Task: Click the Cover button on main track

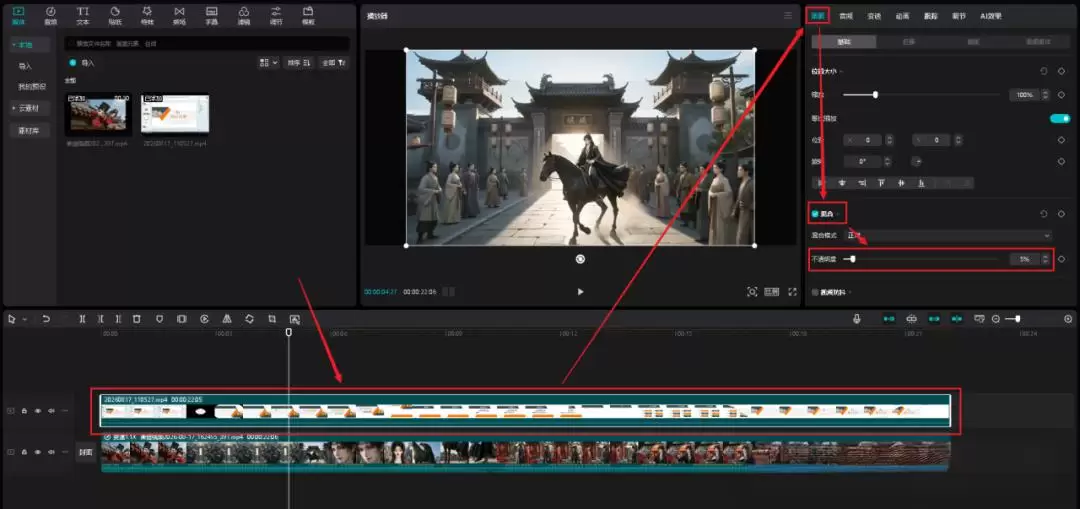Action: point(85,453)
